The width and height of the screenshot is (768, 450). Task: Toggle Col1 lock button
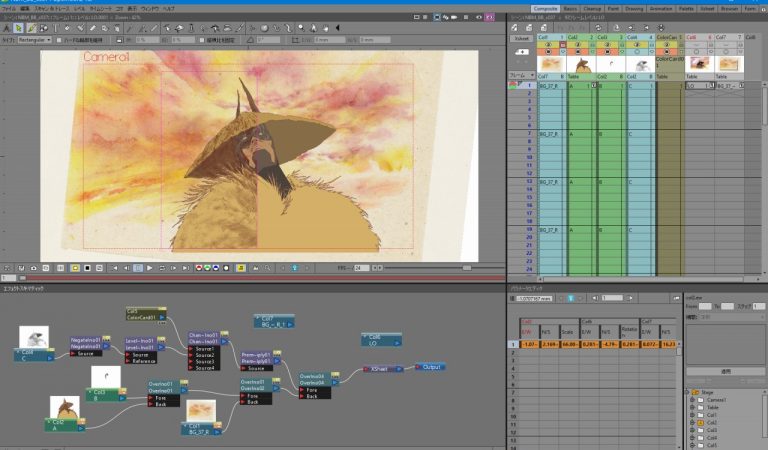[563, 45]
